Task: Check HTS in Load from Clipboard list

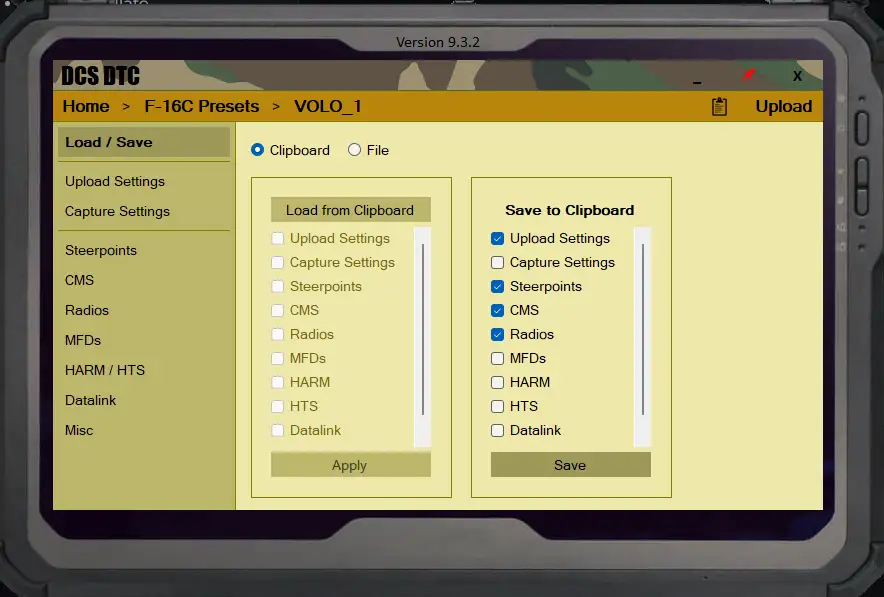Action: [x=277, y=406]
